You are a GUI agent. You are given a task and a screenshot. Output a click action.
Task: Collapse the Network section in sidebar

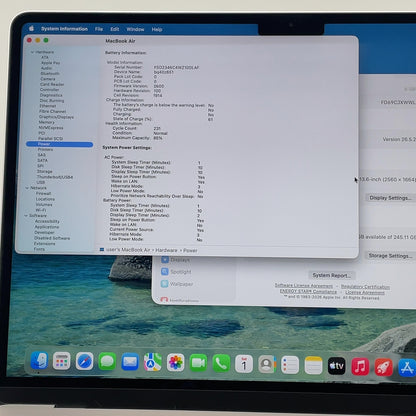pos(27,188)
